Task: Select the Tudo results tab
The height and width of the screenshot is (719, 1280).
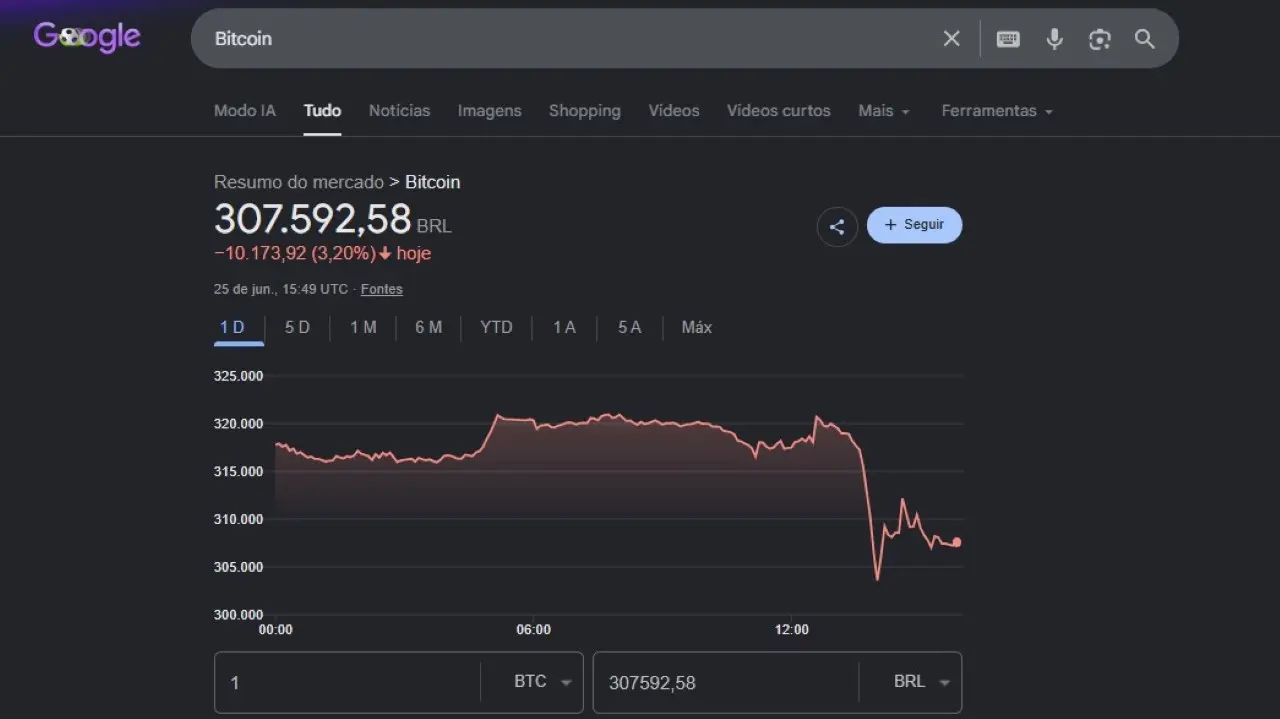Action: 322,111
